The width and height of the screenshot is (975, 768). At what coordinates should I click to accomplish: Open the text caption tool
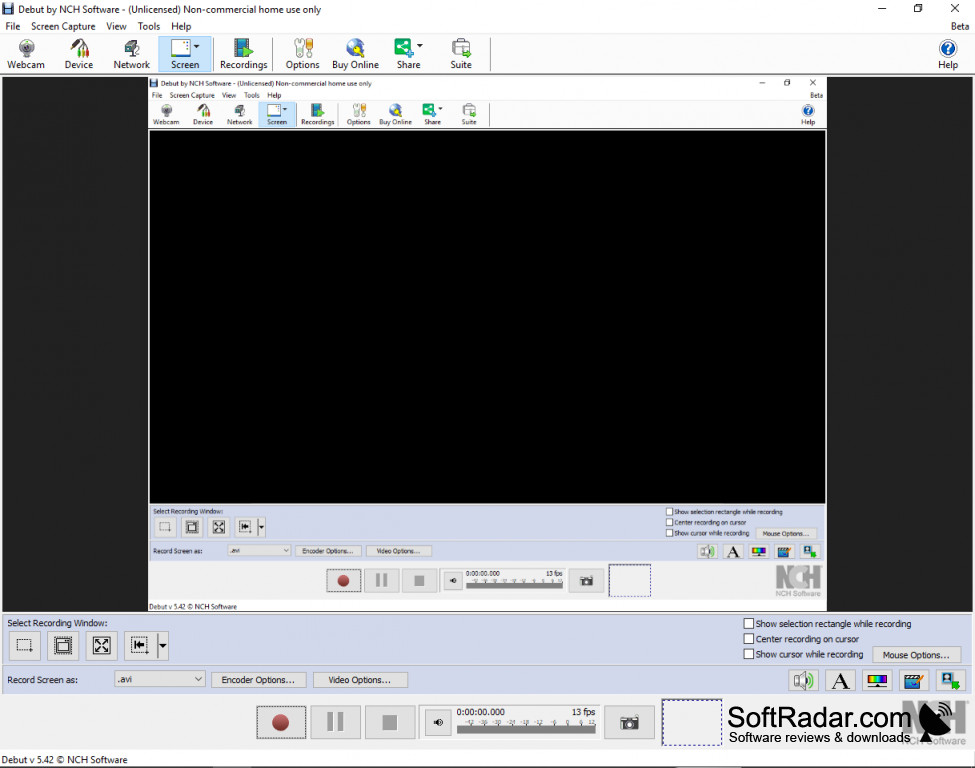point(840,680)
